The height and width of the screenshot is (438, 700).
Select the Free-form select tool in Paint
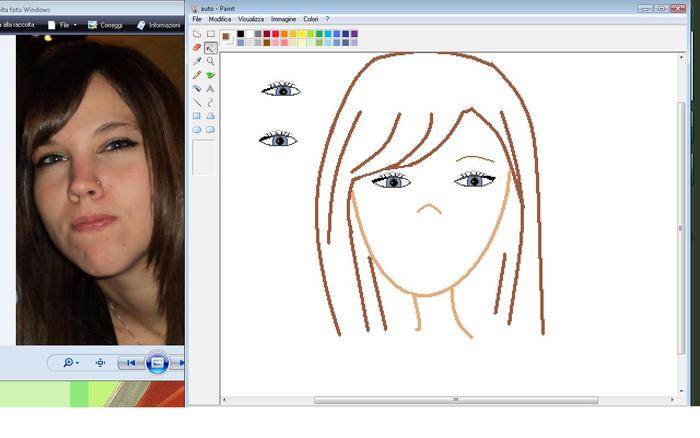(x=197, y=34)
